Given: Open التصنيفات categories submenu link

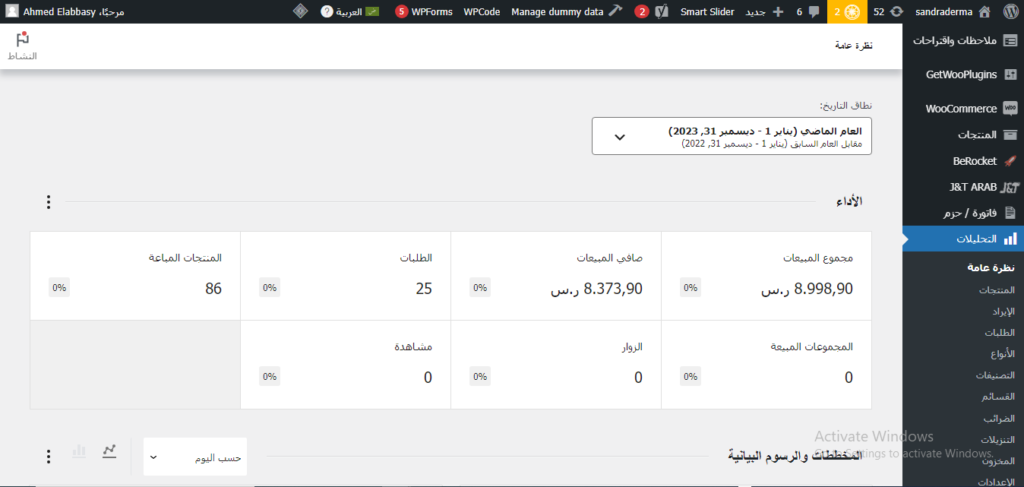Looking at the screenshot, I should (x=995, y=375).
